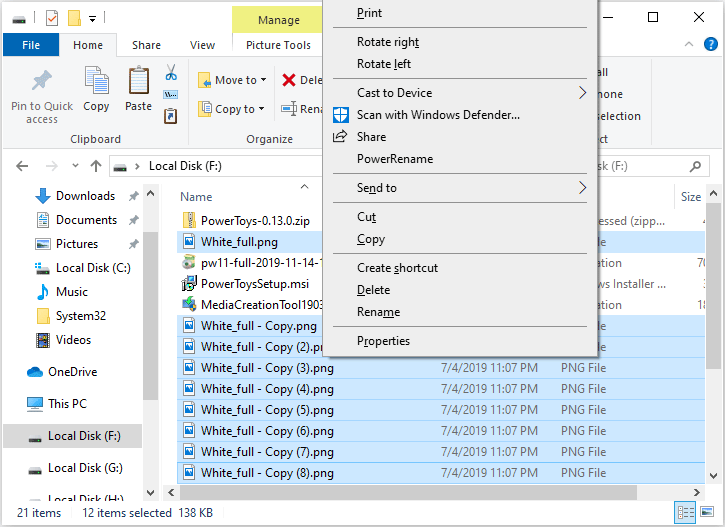Click the Help question mark icon

coord(711,44)
